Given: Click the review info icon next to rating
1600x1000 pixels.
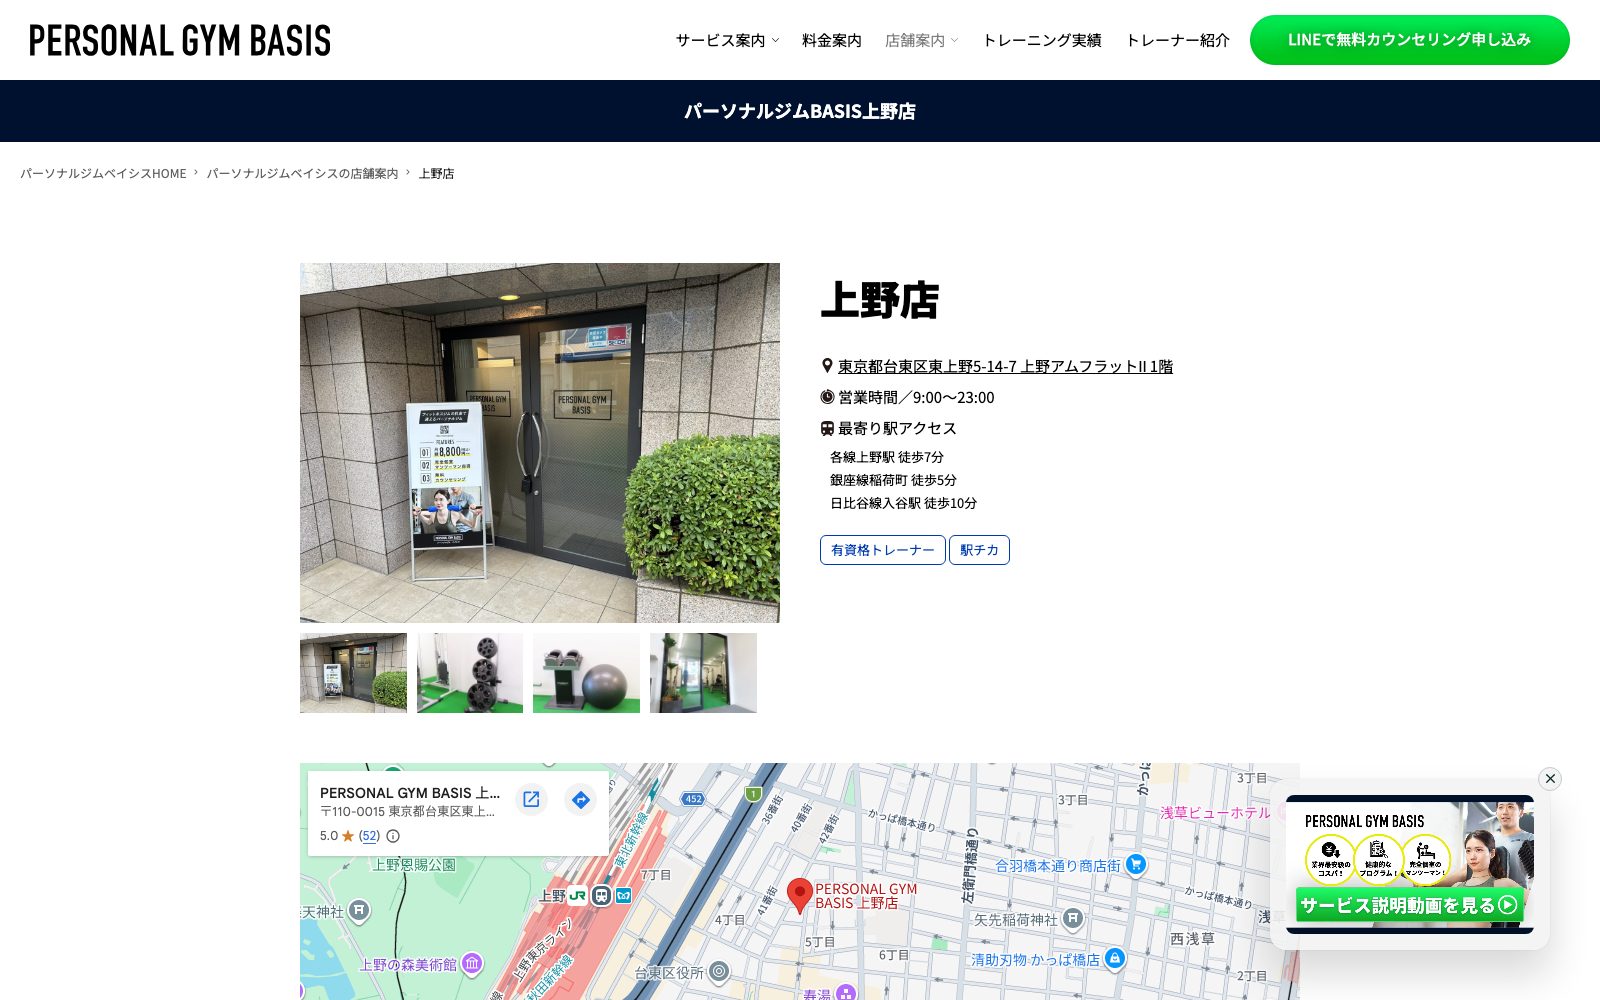Looking at the screenshot, I should (393, 836).
